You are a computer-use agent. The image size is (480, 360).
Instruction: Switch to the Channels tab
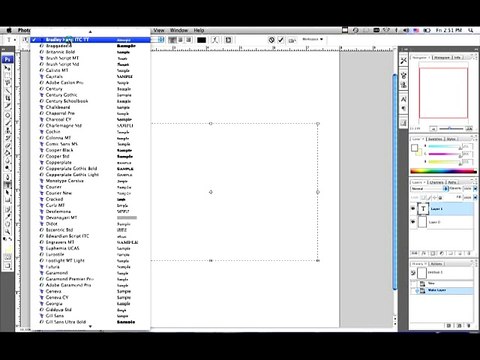(437, 182)
